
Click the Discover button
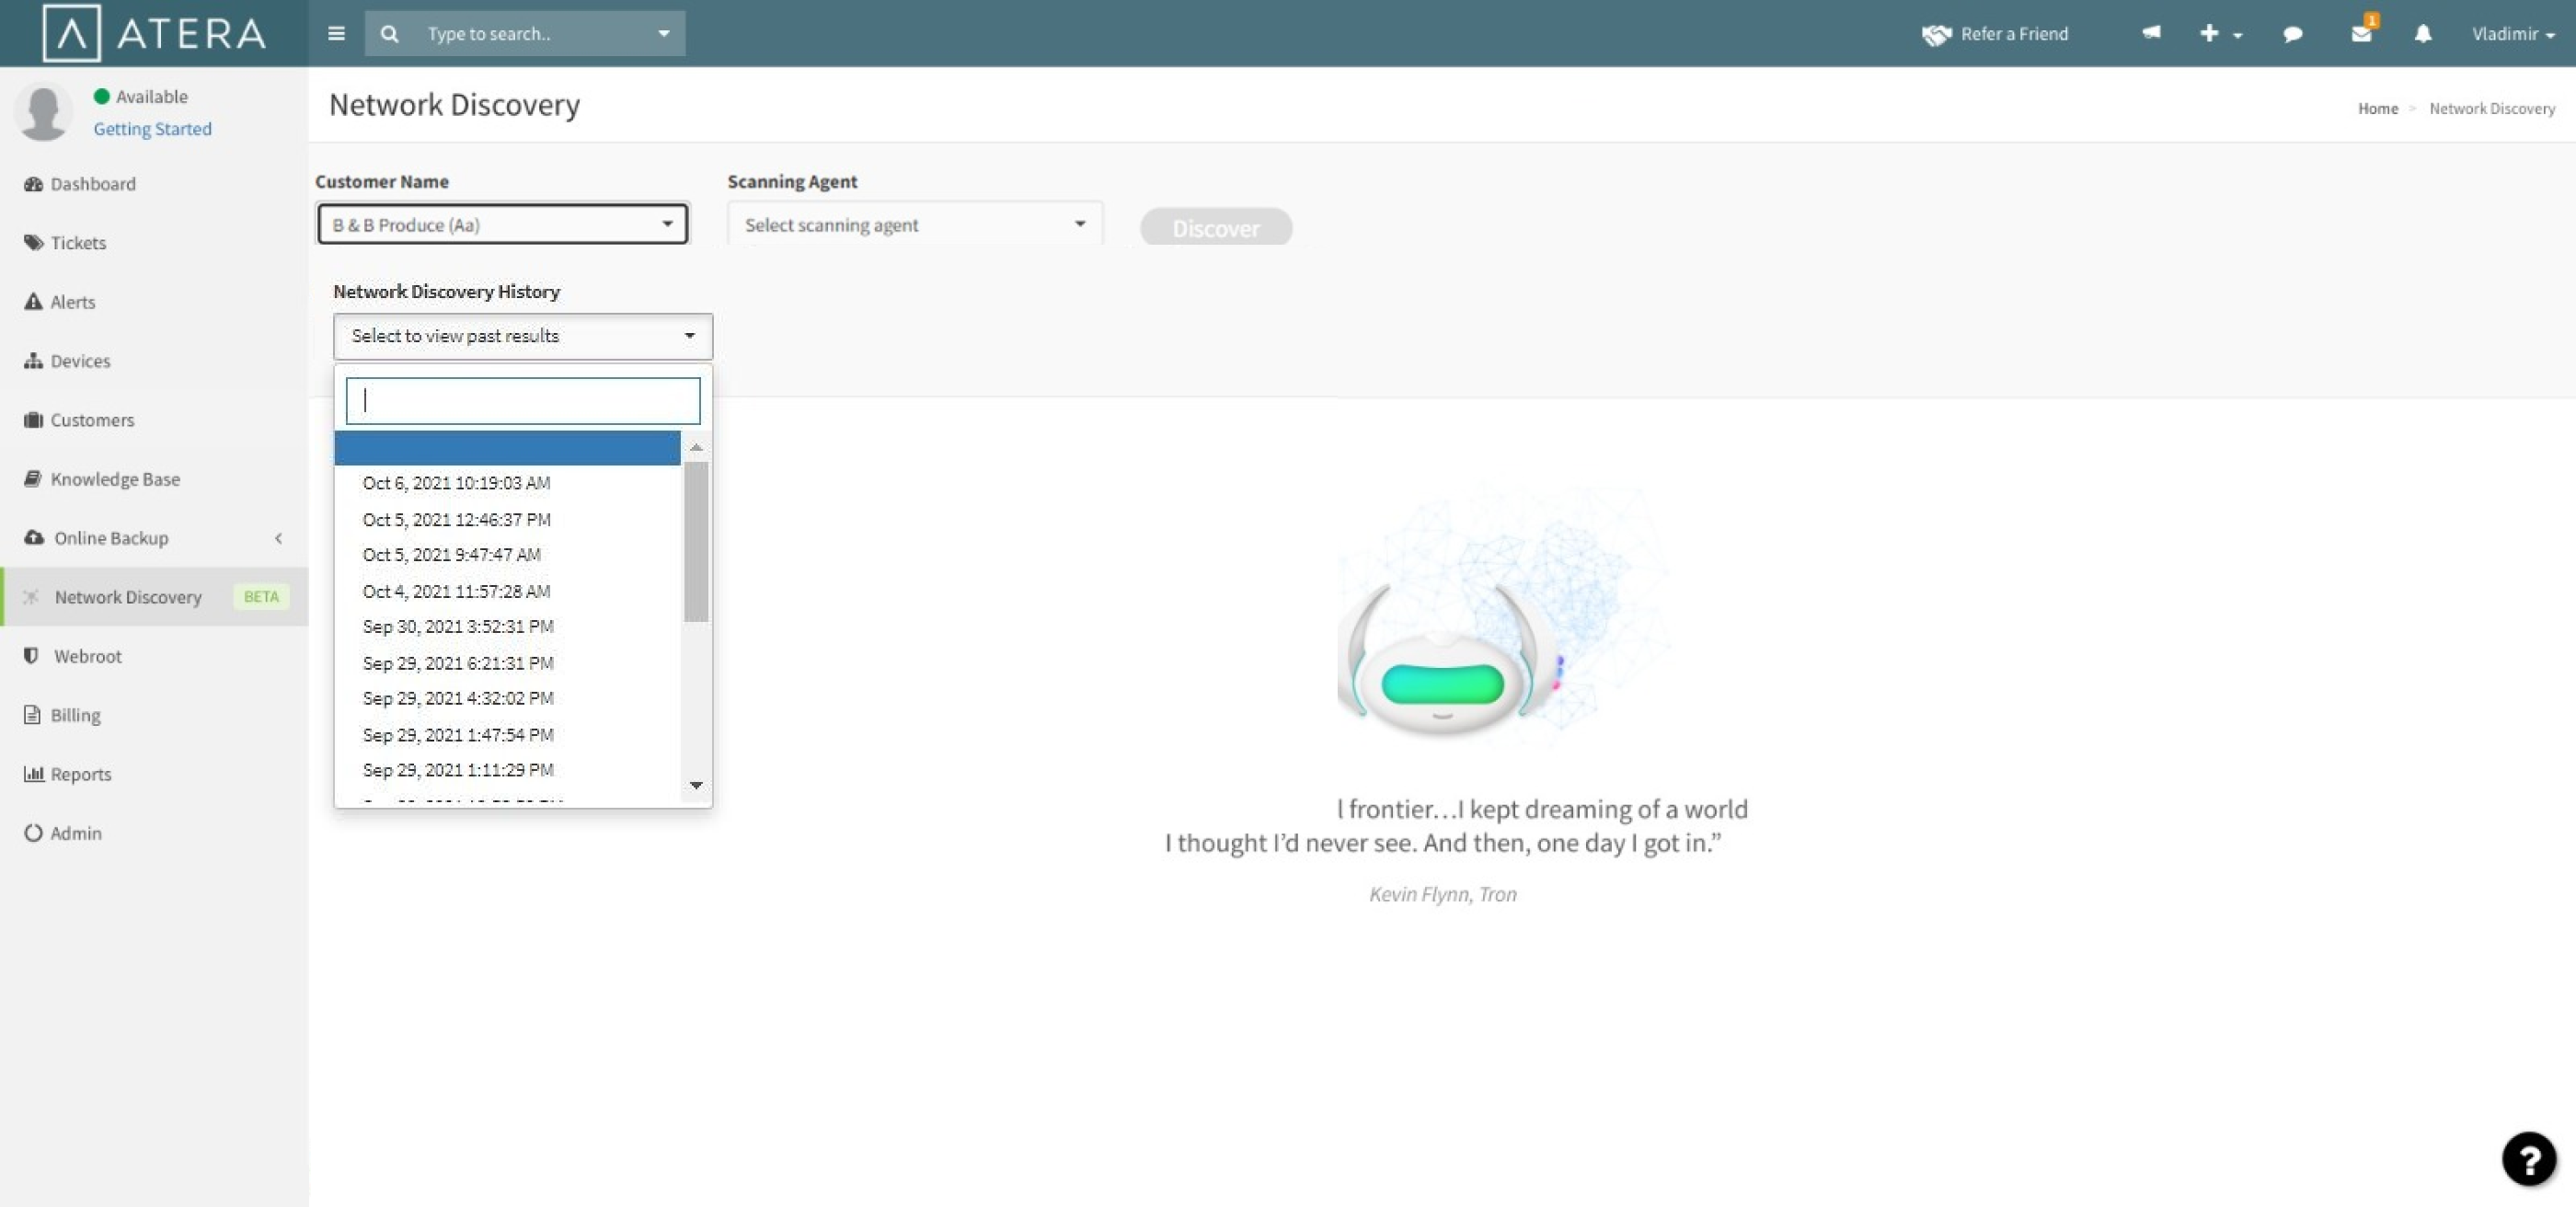pos(1215,227)
